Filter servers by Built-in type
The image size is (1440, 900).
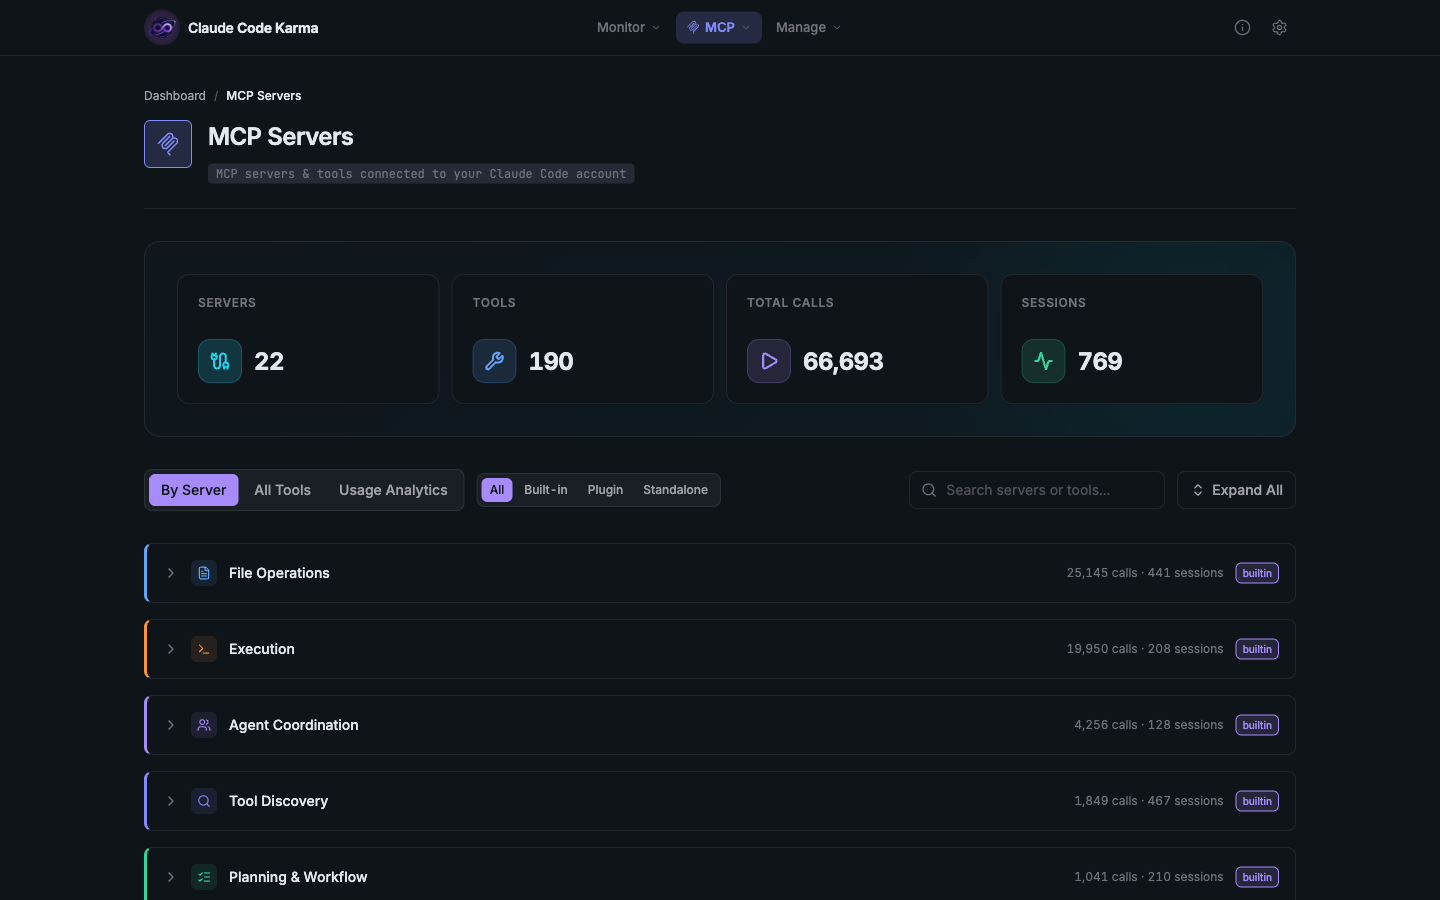click(x=546, y=490)
